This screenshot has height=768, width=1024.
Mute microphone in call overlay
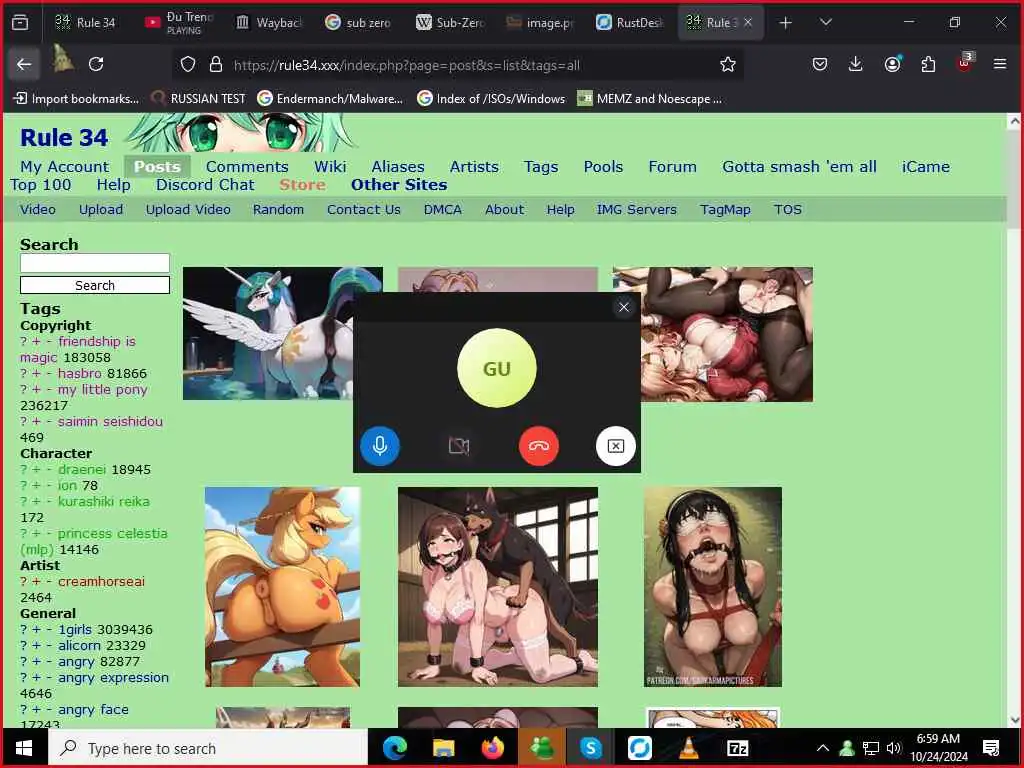[x=379, y=446]
